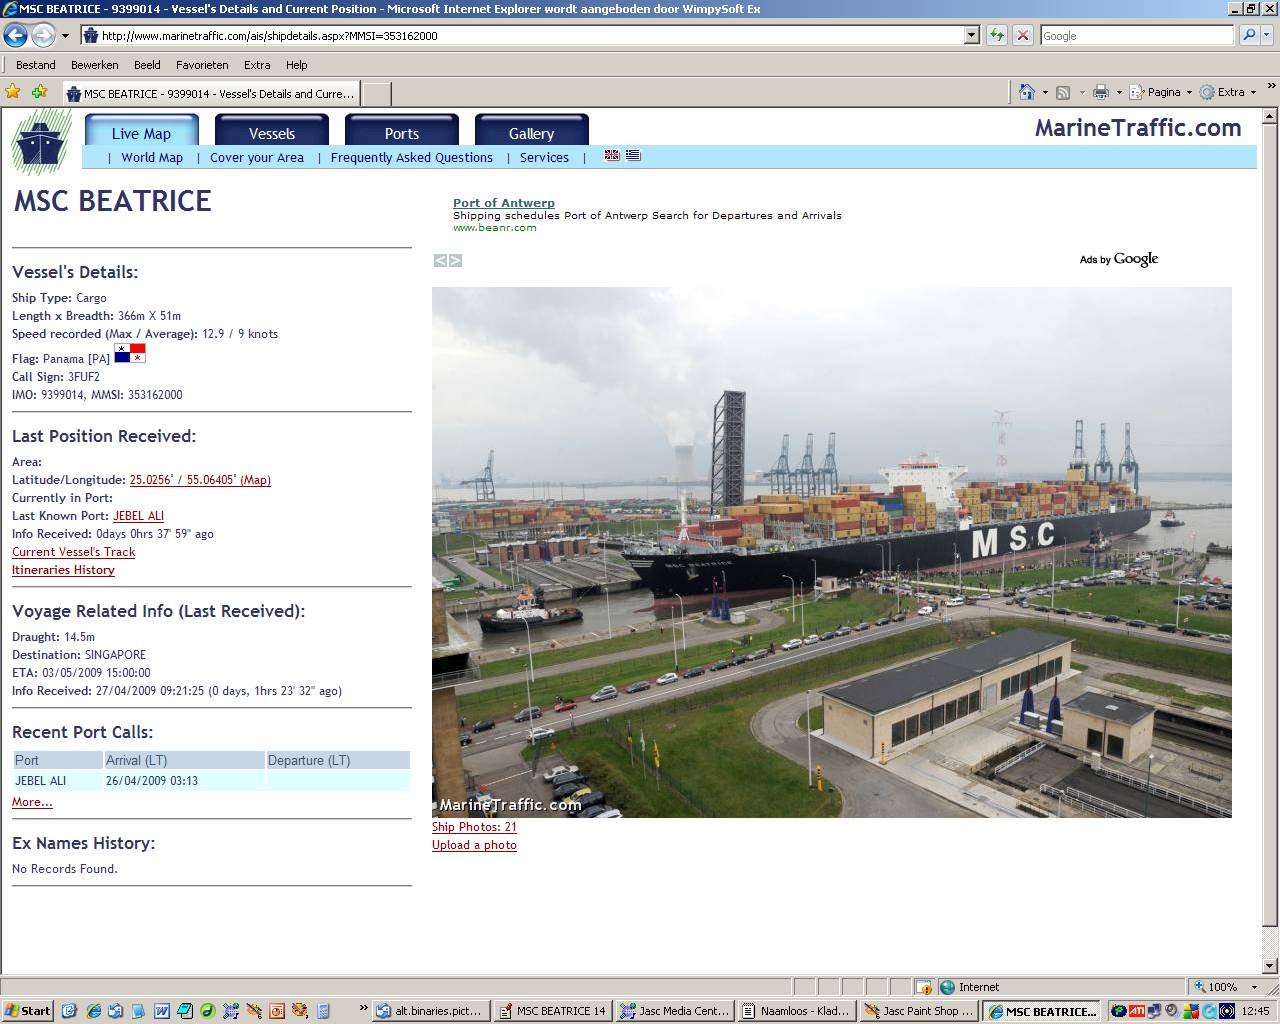The width and height of the screenshot is (1280, 1024).
Task: Click the Home page icon
Action: click(x=1026, y=92)
